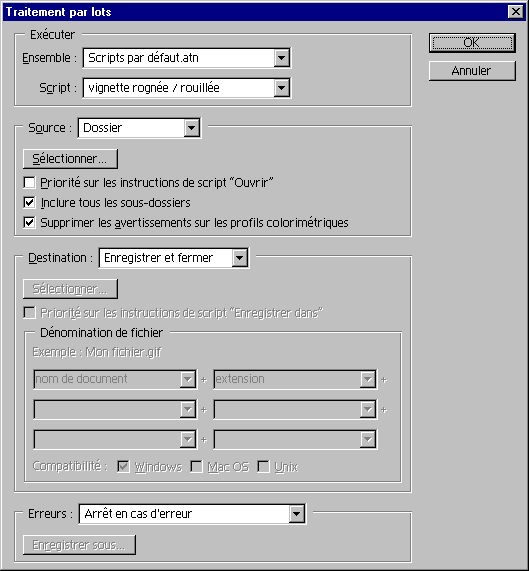Click the Annuler button

point(472,71)
